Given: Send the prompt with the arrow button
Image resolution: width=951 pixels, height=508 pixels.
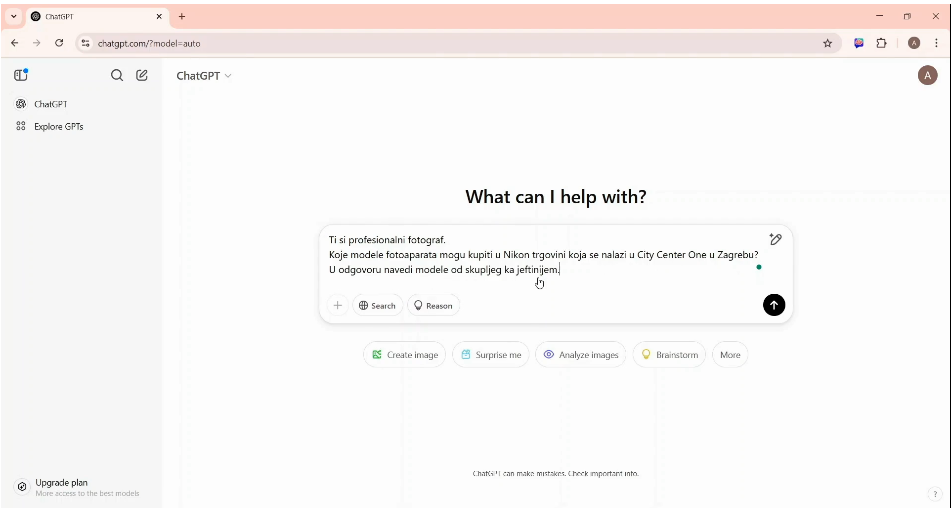Looking at the screenshot, I should [x=774, y=305].
